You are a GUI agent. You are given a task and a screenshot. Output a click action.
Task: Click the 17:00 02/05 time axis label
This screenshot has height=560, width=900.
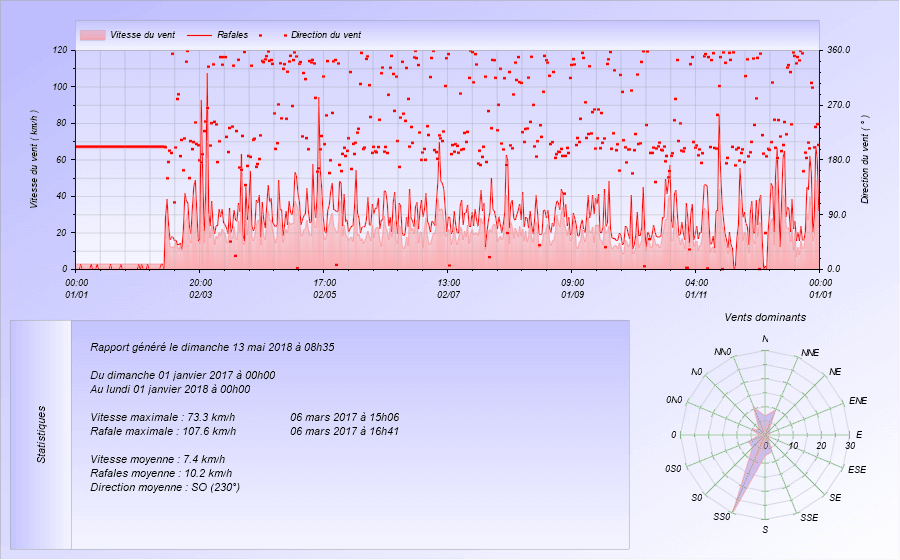coord(325,288)
